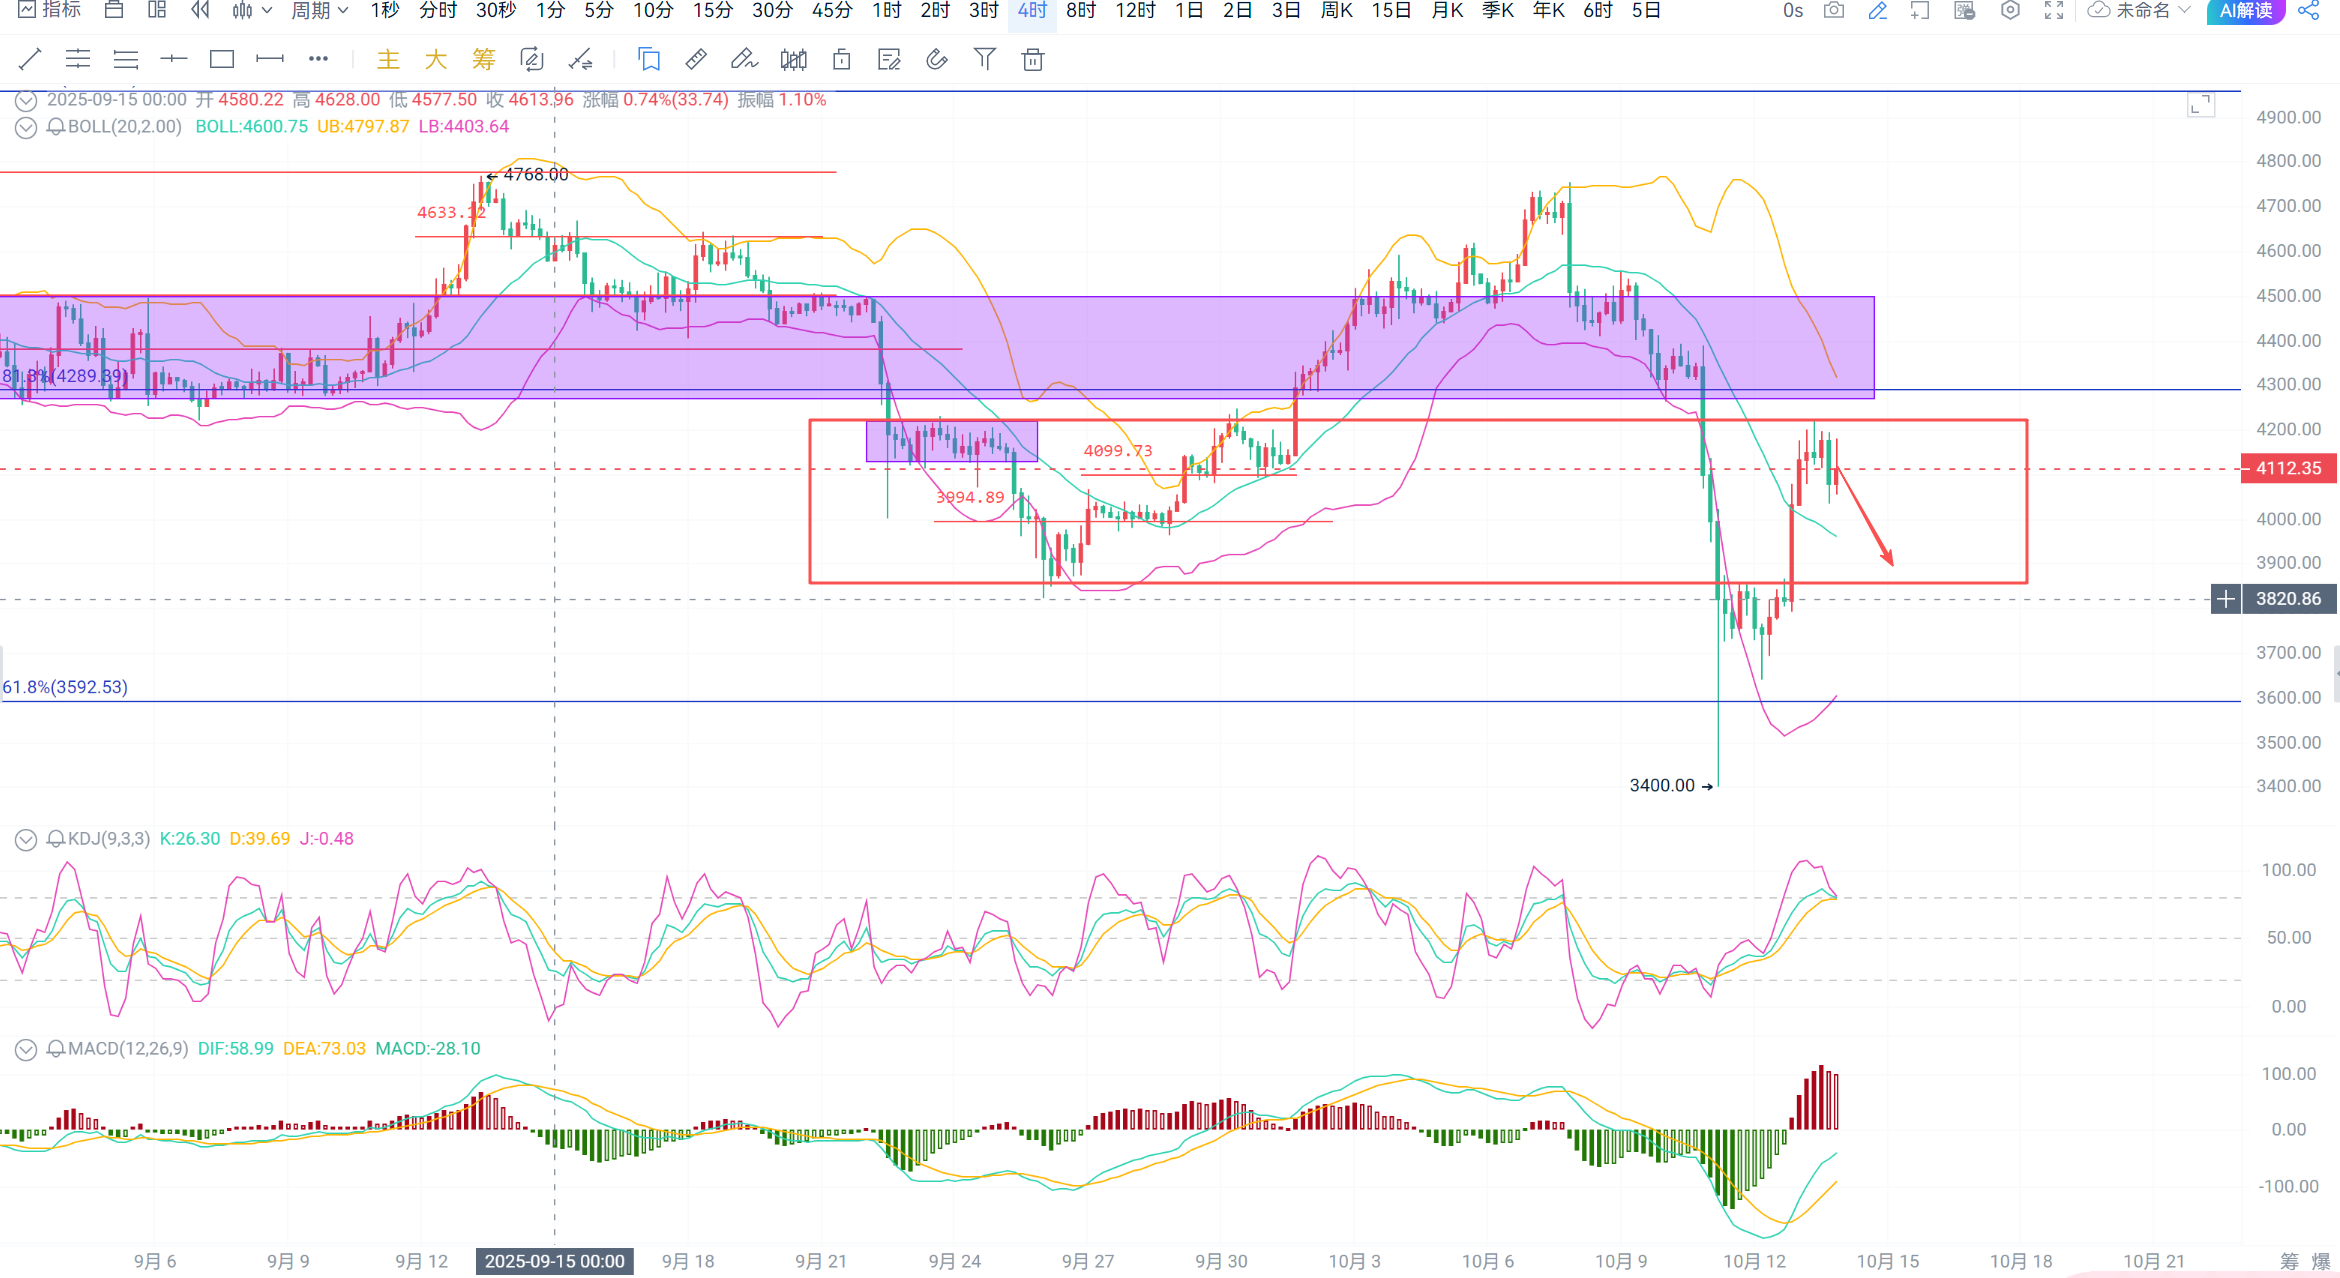The height and width of the screenshot is (1278, 2340).
Task: Take a chart screenshot with camera icon
Action: 1834,11
